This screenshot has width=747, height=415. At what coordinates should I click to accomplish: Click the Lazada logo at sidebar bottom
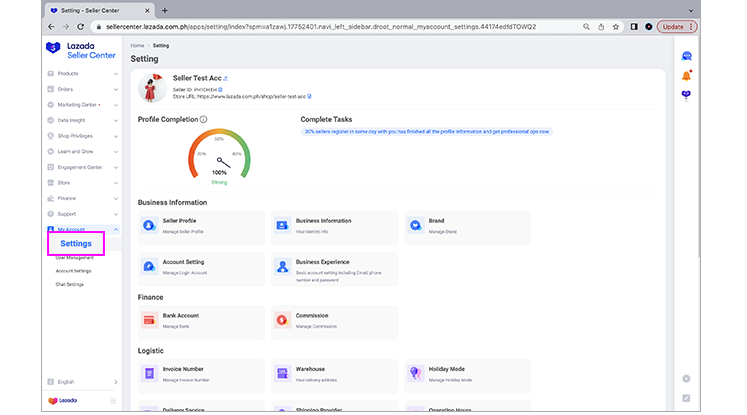pos(63,401)
